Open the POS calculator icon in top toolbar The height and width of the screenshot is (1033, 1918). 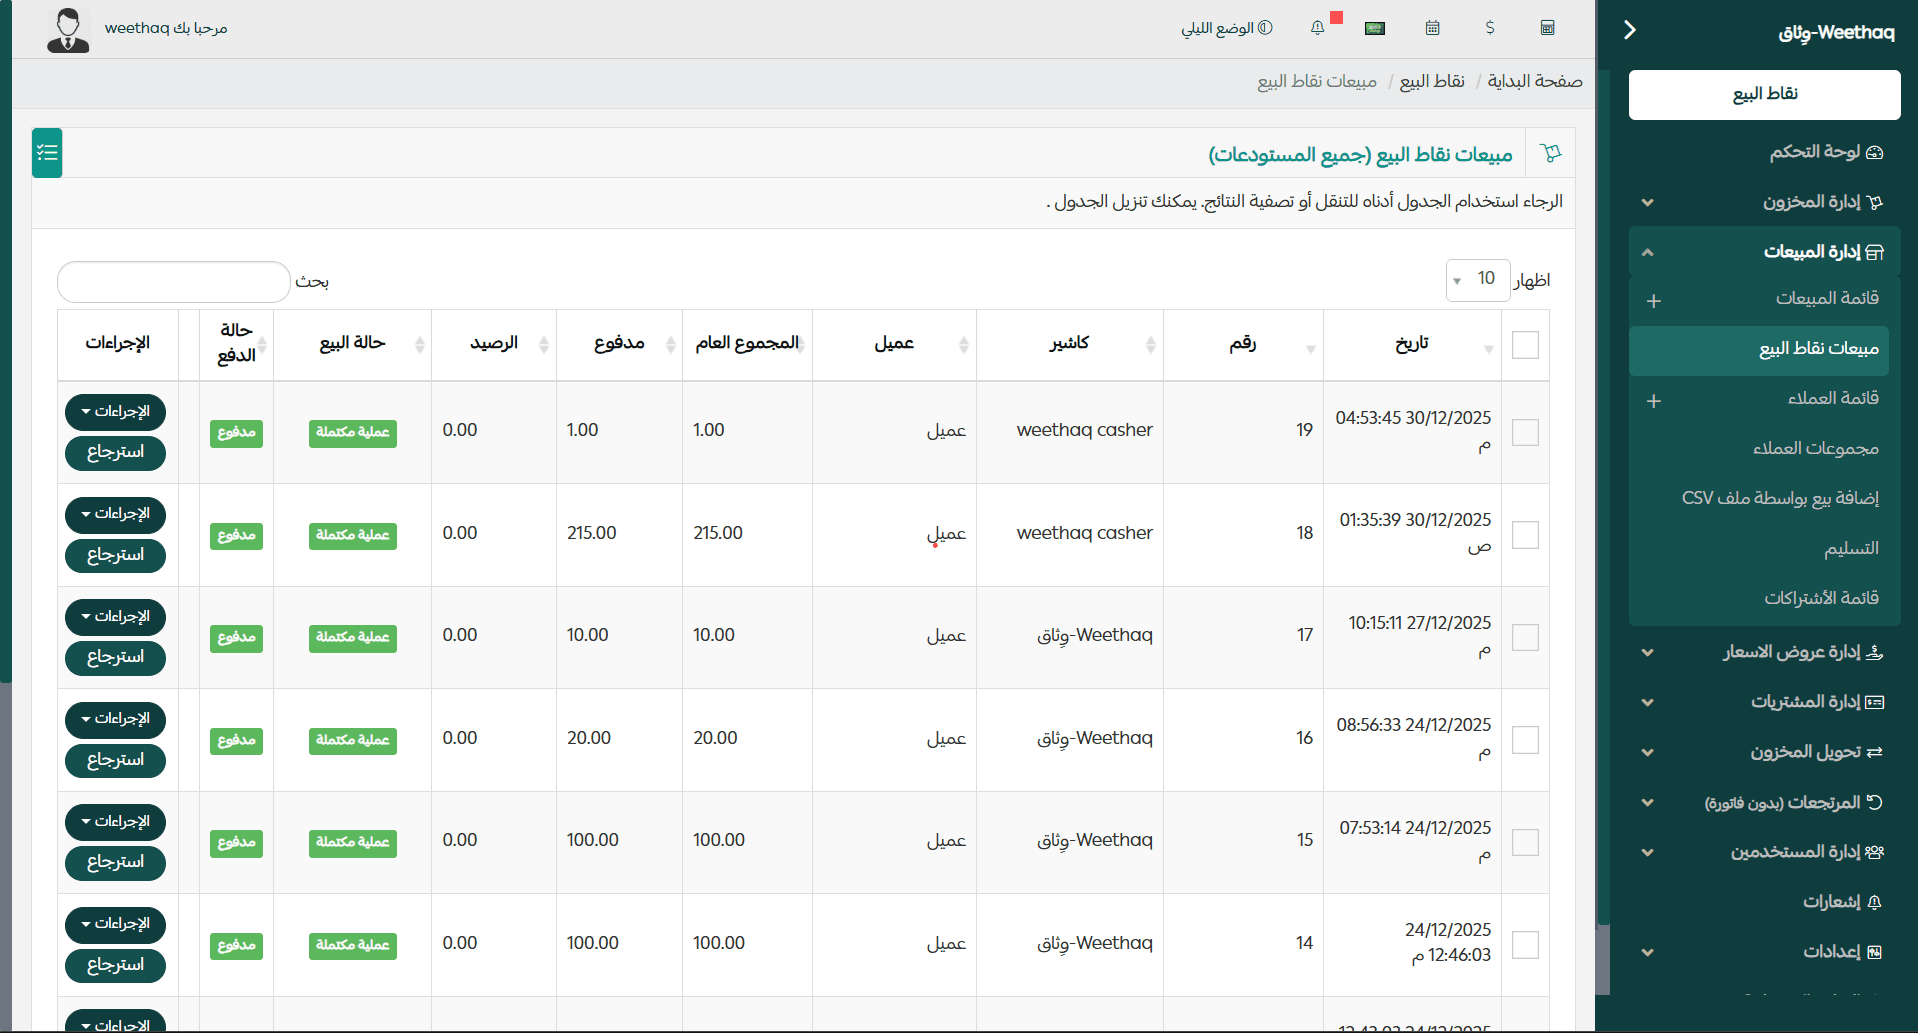[x=1547, y=28]
